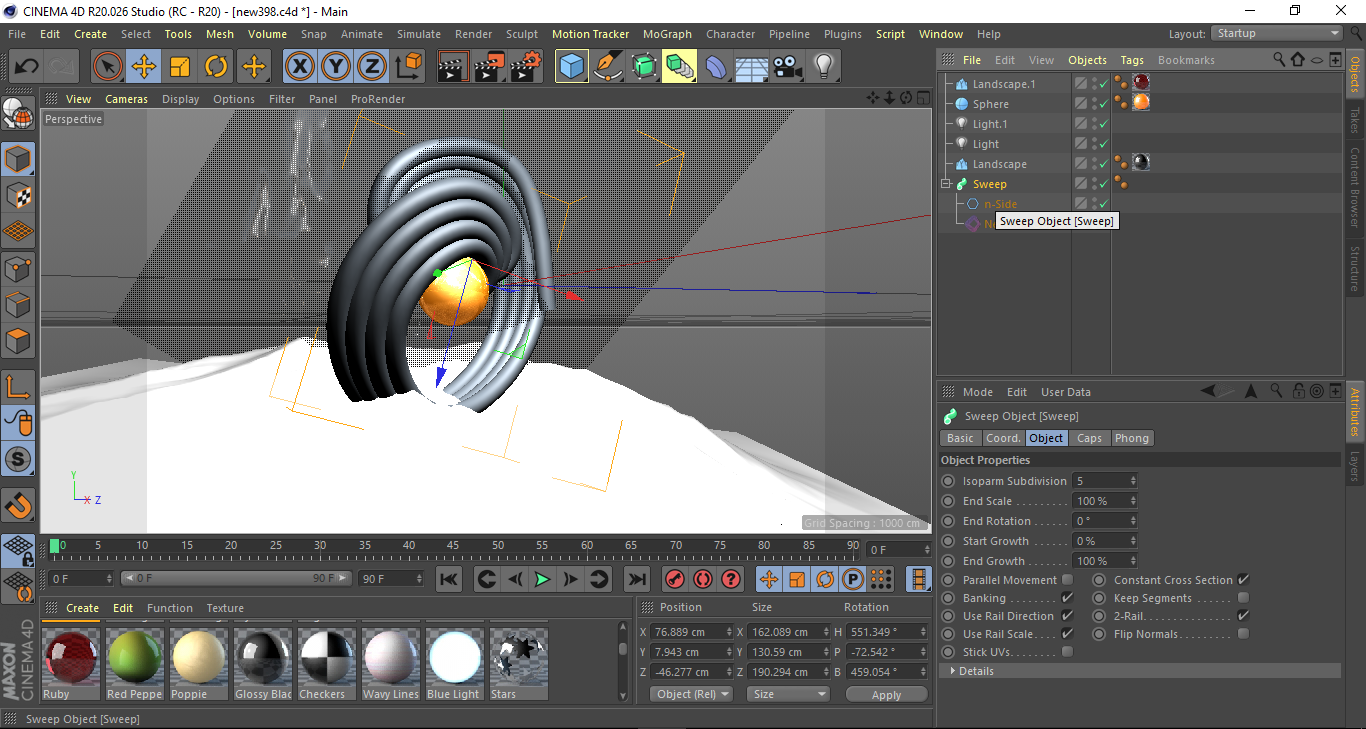Adjust Start Growth stepper arrows
This screenshot has height=729, width=1366.
[1133, 541]
